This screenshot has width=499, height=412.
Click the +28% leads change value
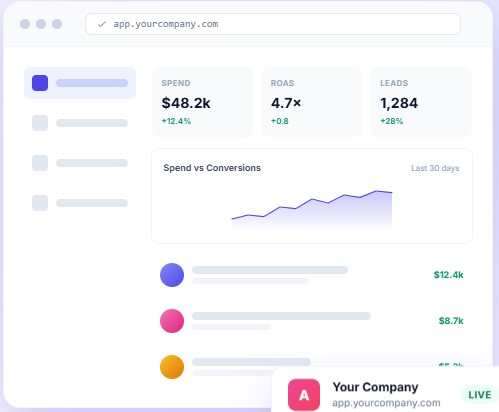coord(392,121)
